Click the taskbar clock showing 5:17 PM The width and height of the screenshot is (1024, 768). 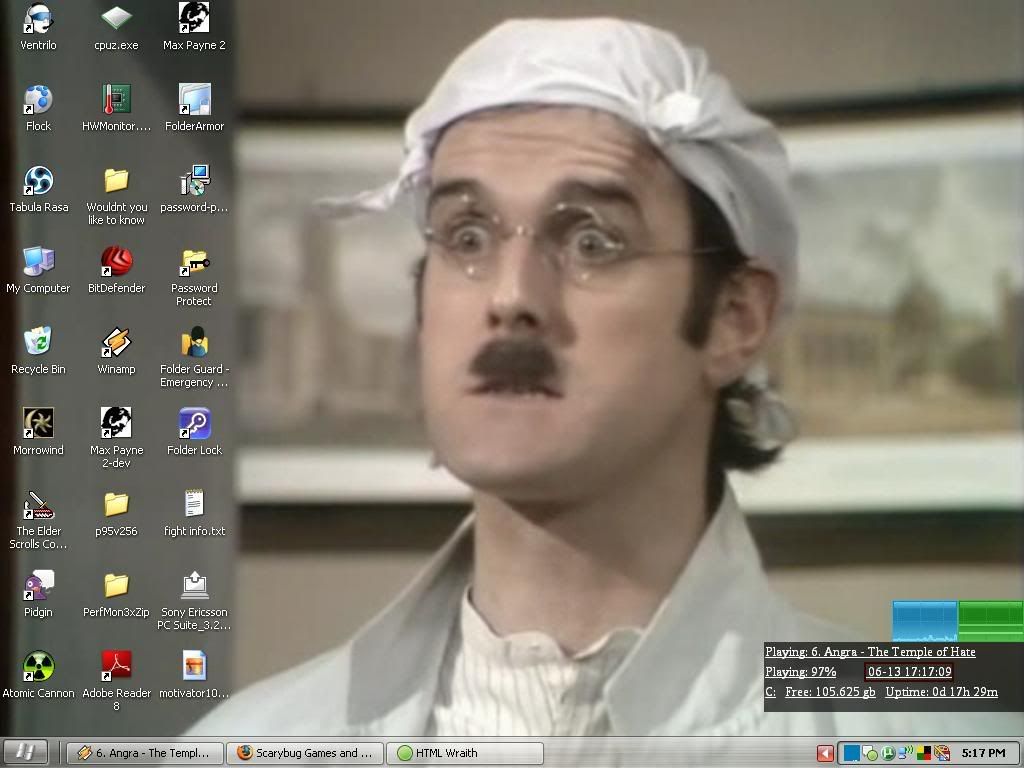pyautogui.click(x=983, y=753)
